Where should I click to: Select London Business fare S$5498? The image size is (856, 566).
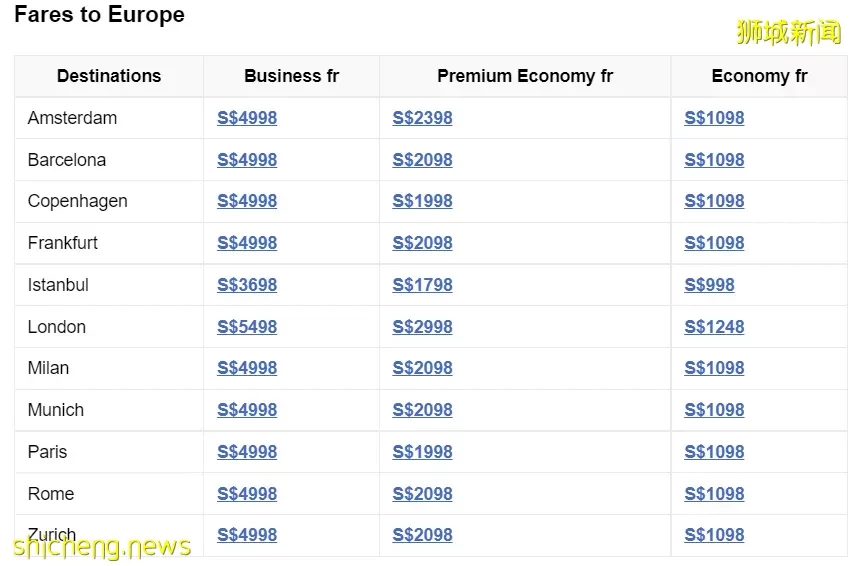pos(247,327)
